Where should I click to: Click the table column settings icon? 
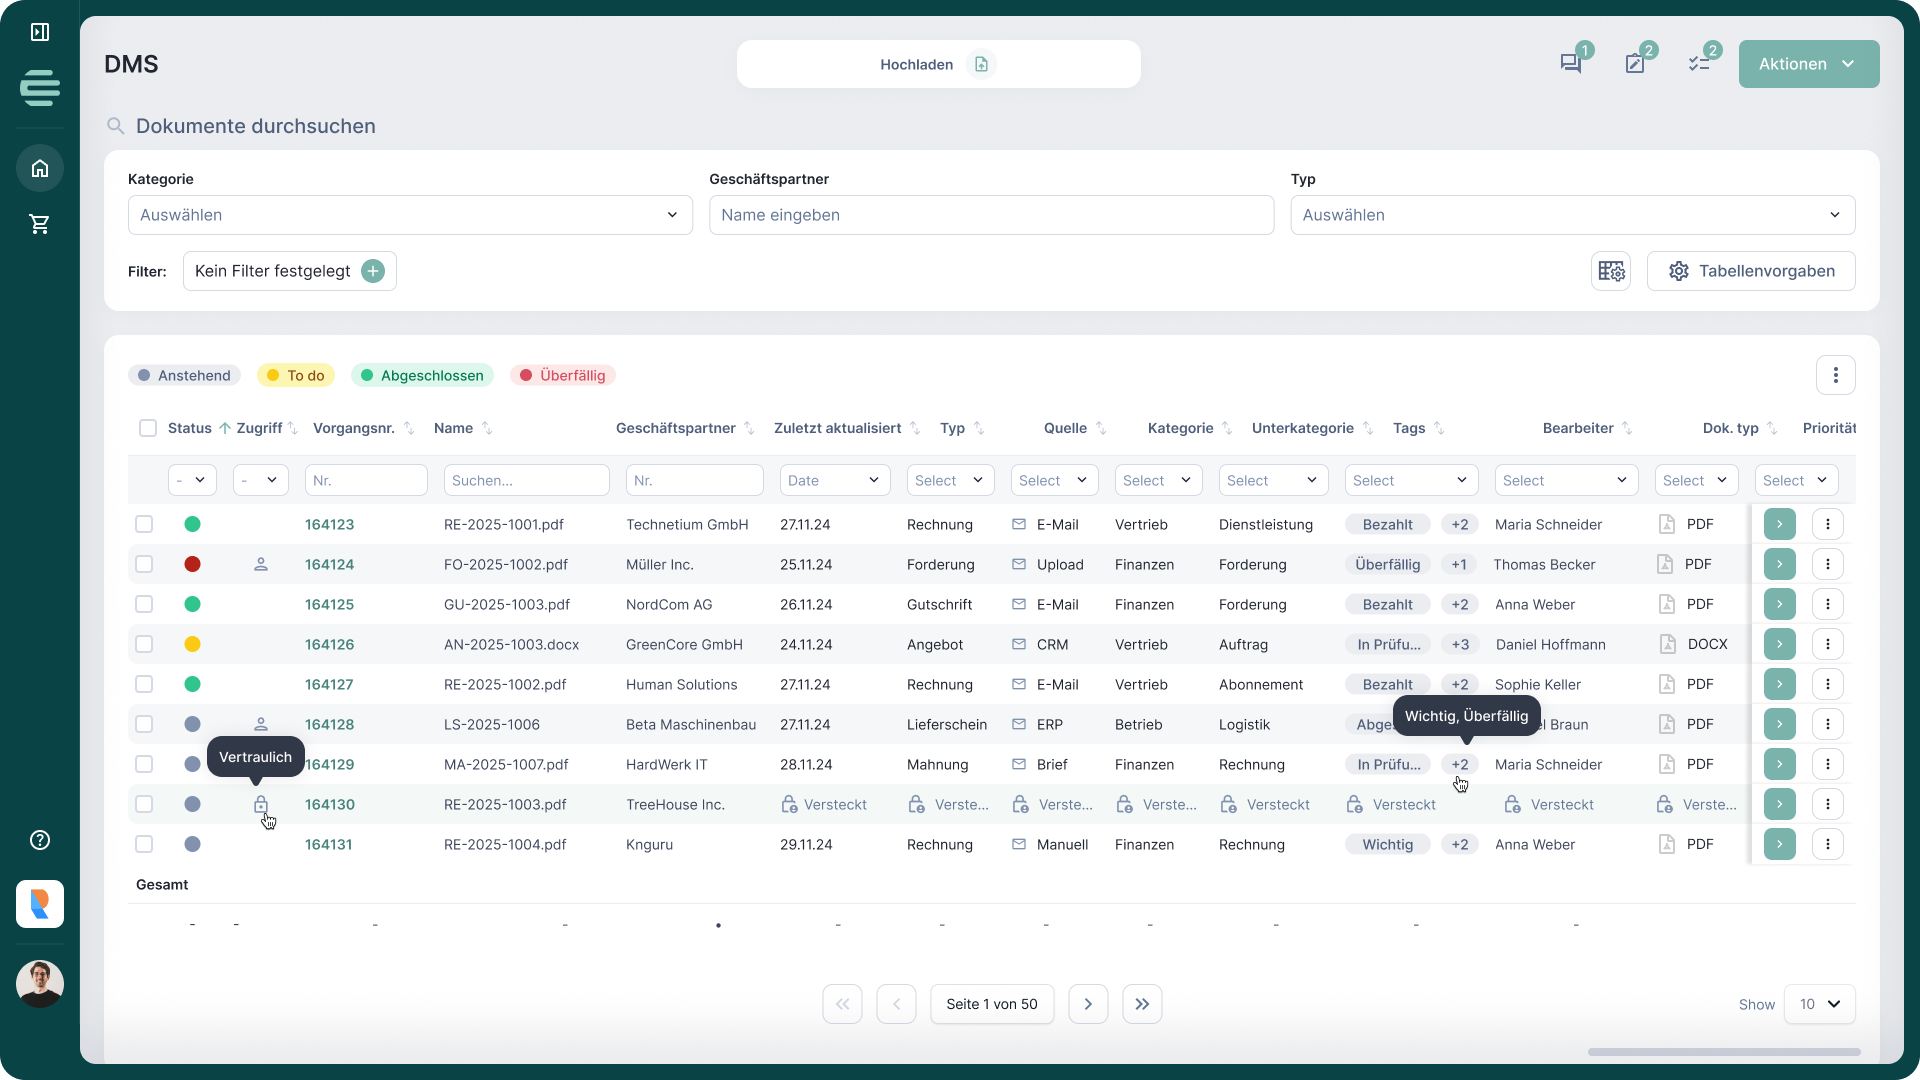(x=1611, y=271)
